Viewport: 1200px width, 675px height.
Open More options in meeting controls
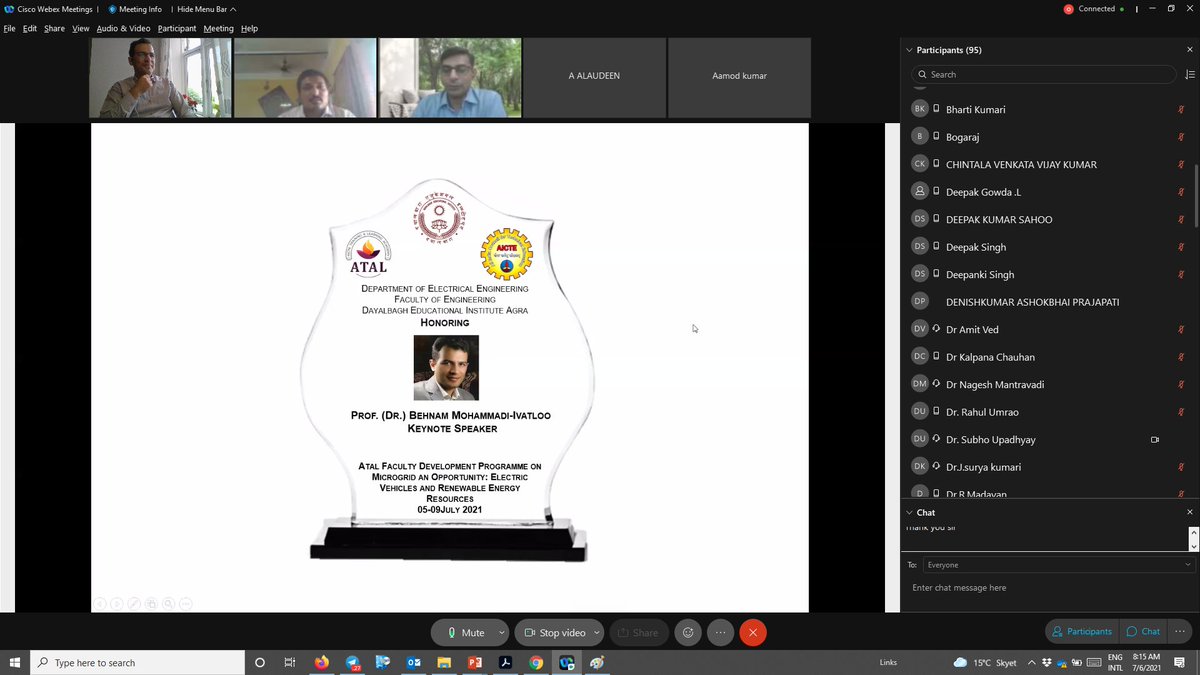pos(720,632)
